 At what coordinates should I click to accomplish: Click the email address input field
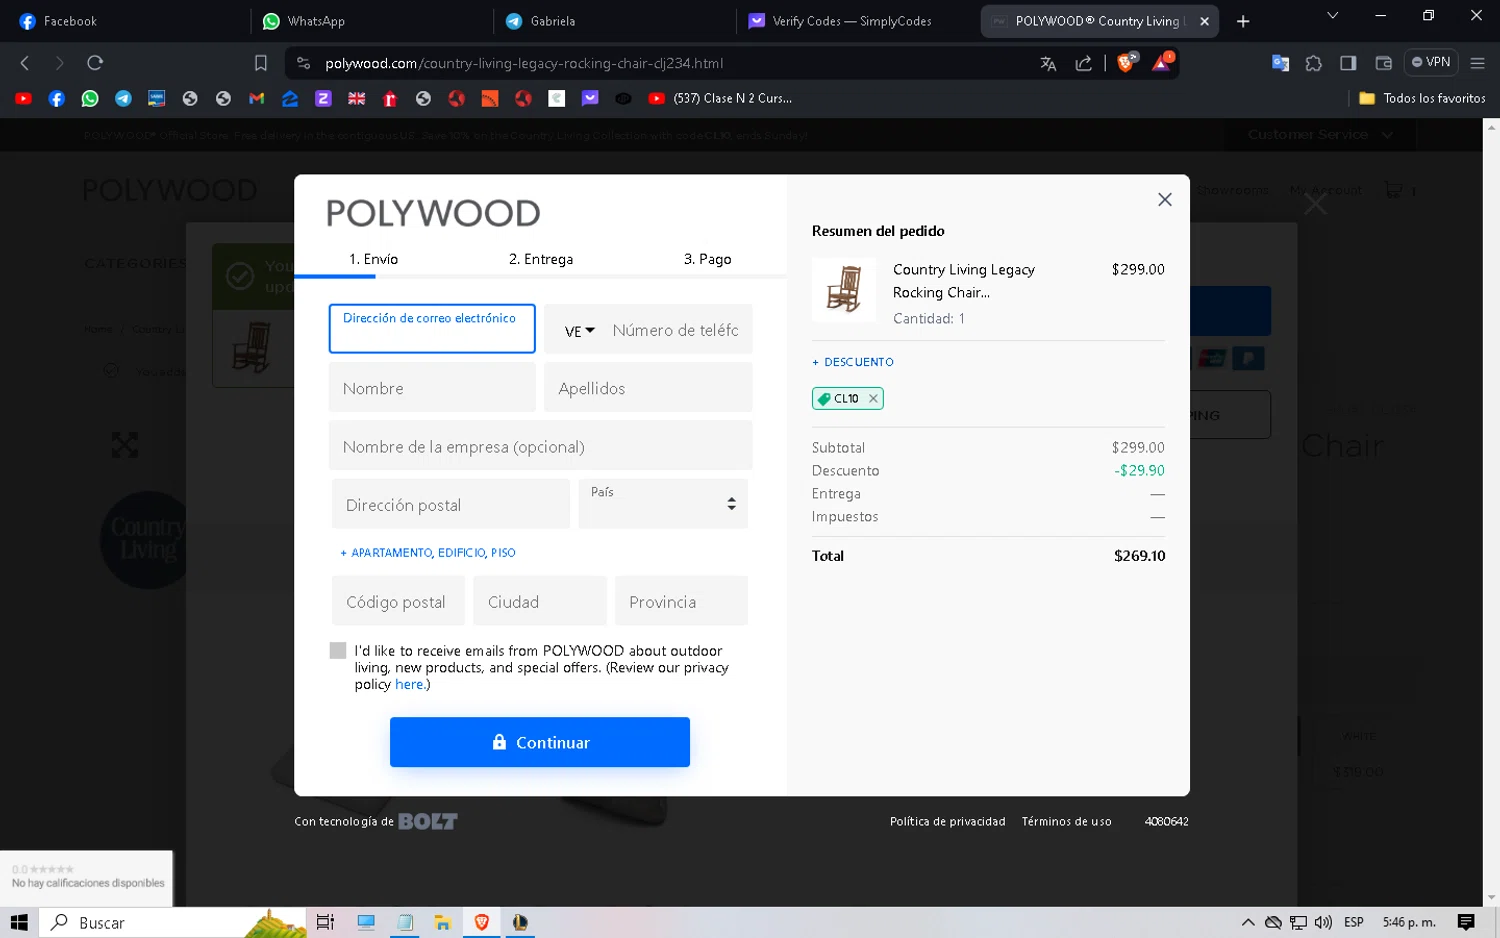[x=432, y=329]
